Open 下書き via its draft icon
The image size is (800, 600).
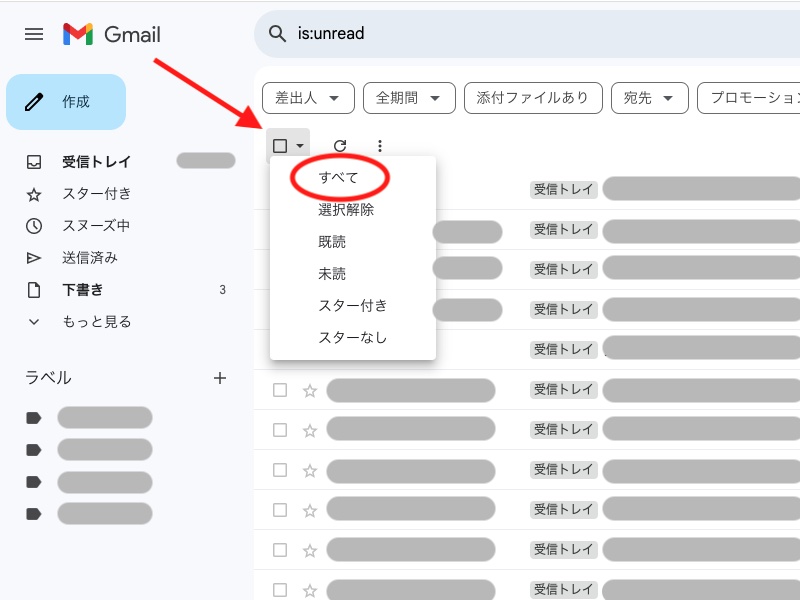click(x=33, y=290)
